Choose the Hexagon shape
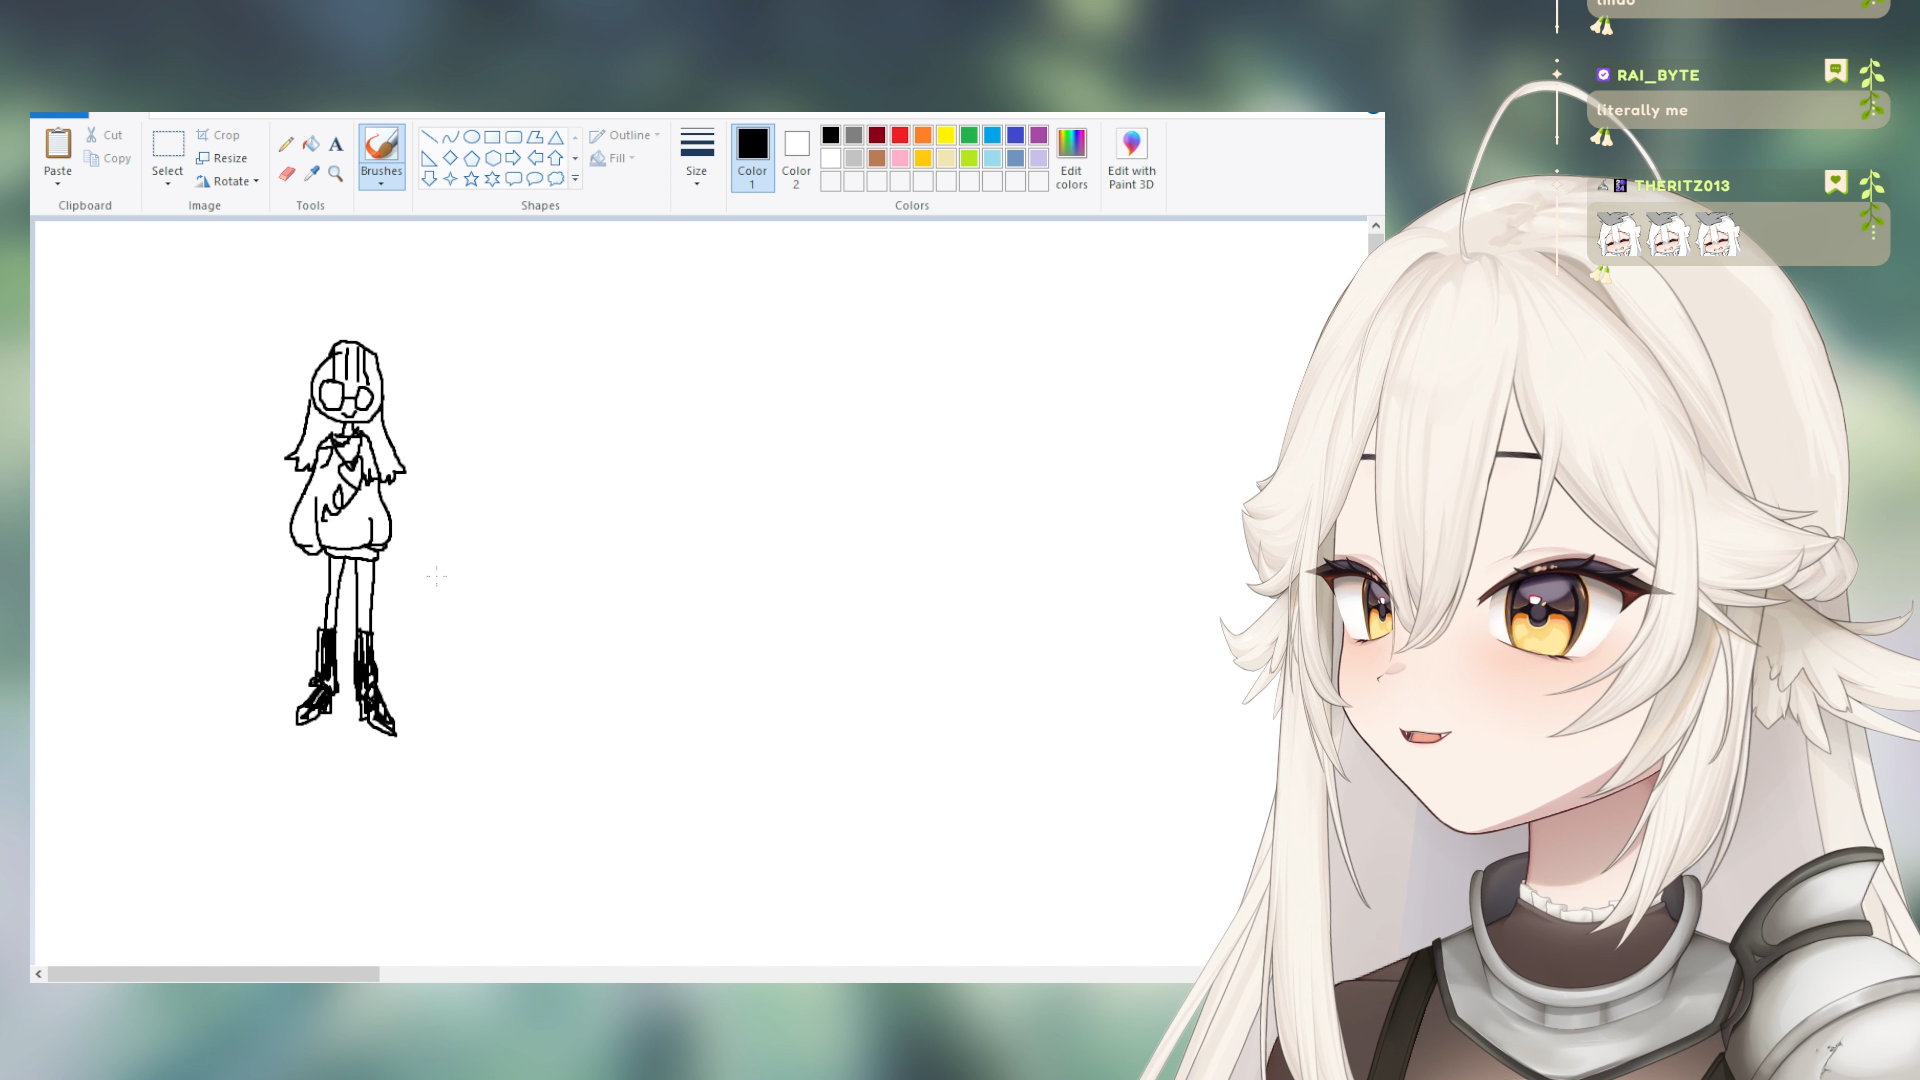 click(492, 158)
